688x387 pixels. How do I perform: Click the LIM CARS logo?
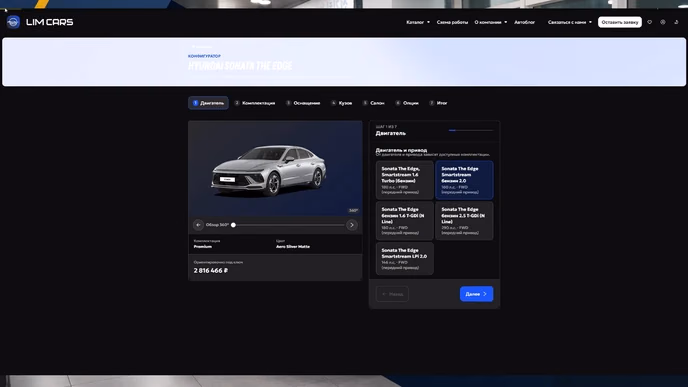[40, 22]
